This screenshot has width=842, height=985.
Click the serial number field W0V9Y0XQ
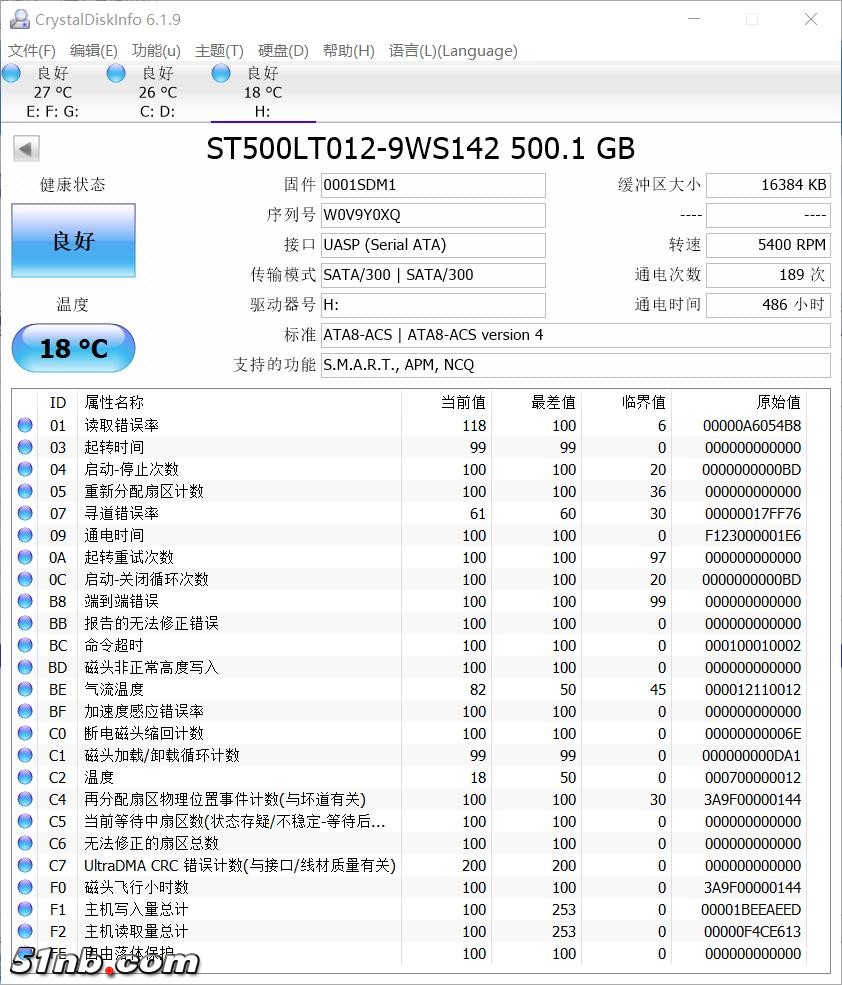433,215
